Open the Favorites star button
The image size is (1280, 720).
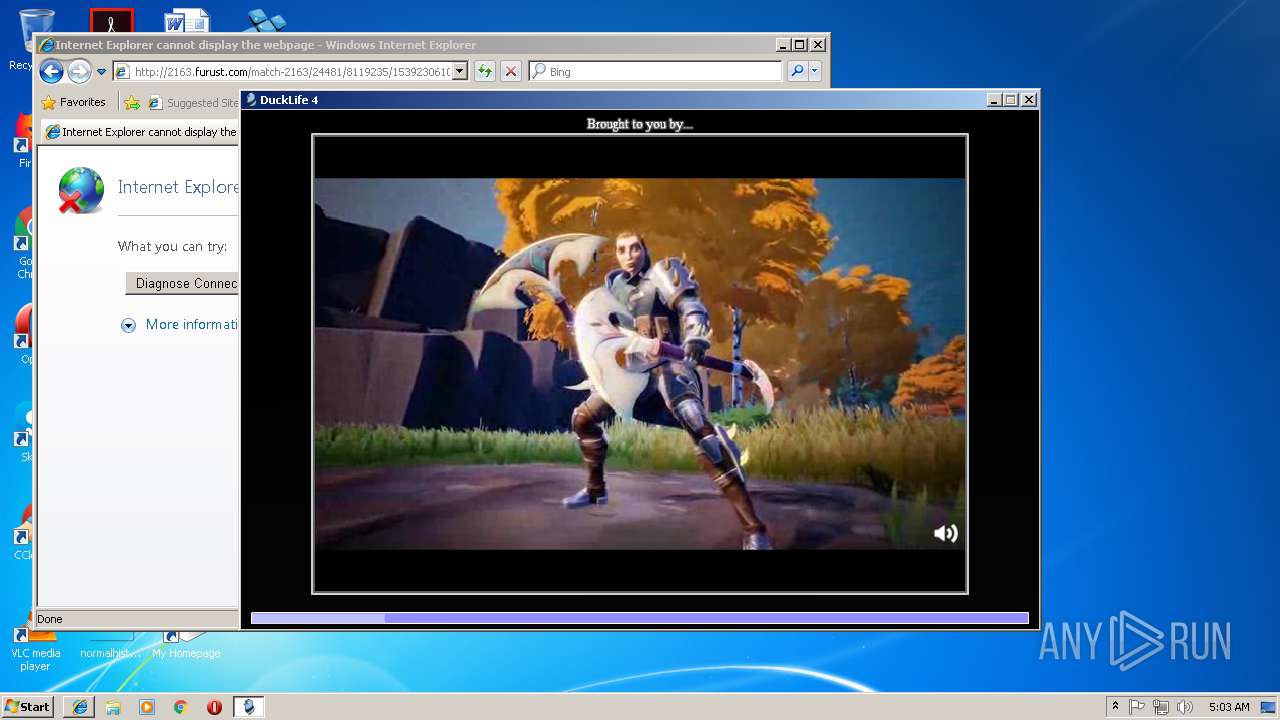[x=74, y=102]
